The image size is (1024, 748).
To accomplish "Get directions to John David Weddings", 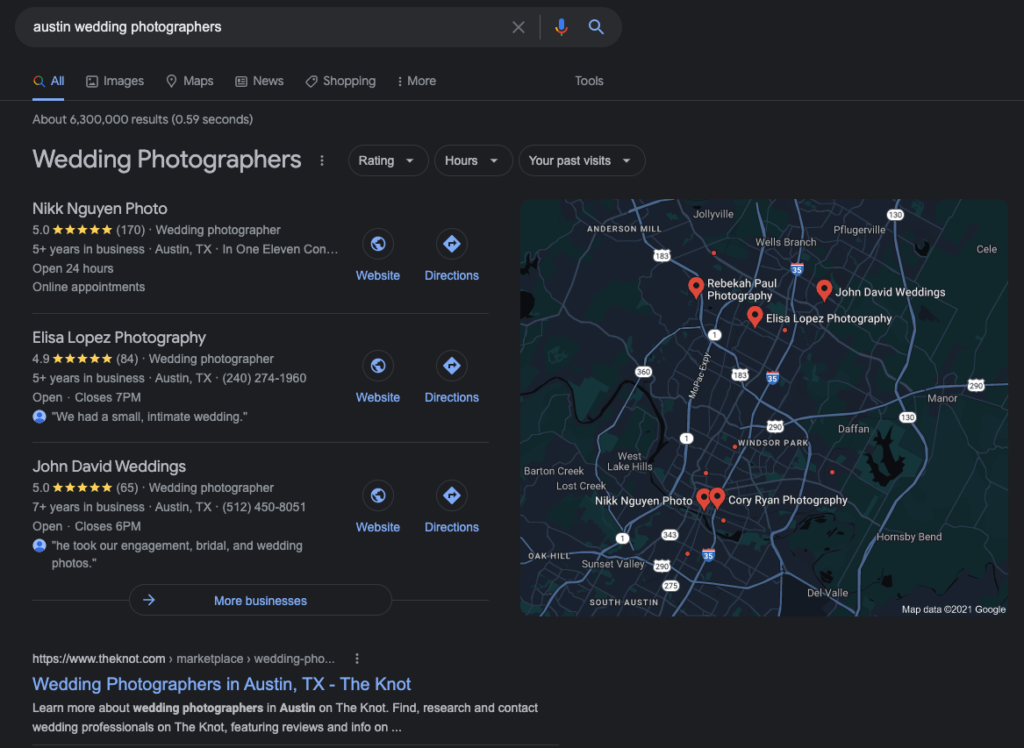I will coord(451,496).
